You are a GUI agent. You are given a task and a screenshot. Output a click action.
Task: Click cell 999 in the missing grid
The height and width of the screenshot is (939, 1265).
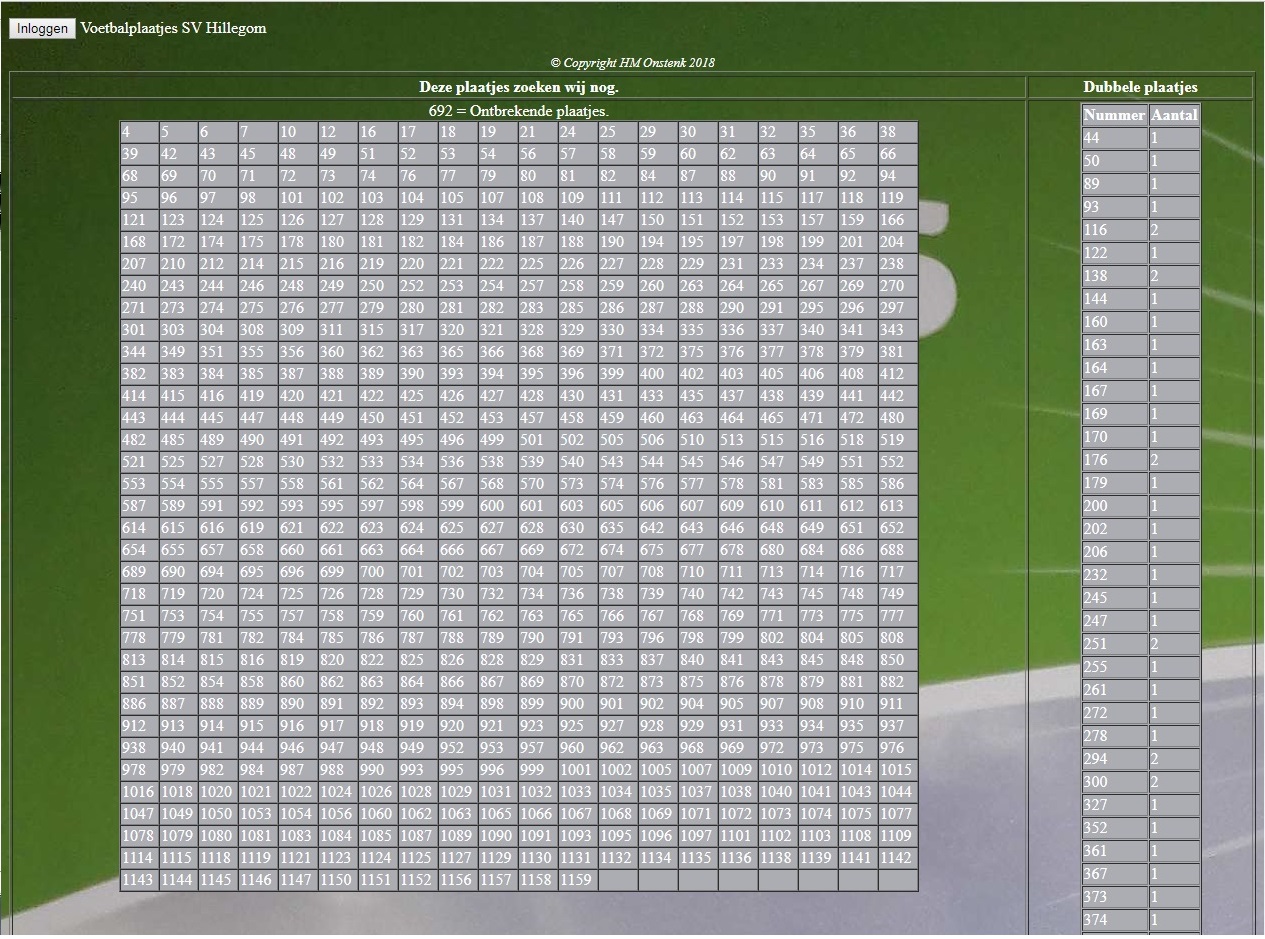pos(538,770)
